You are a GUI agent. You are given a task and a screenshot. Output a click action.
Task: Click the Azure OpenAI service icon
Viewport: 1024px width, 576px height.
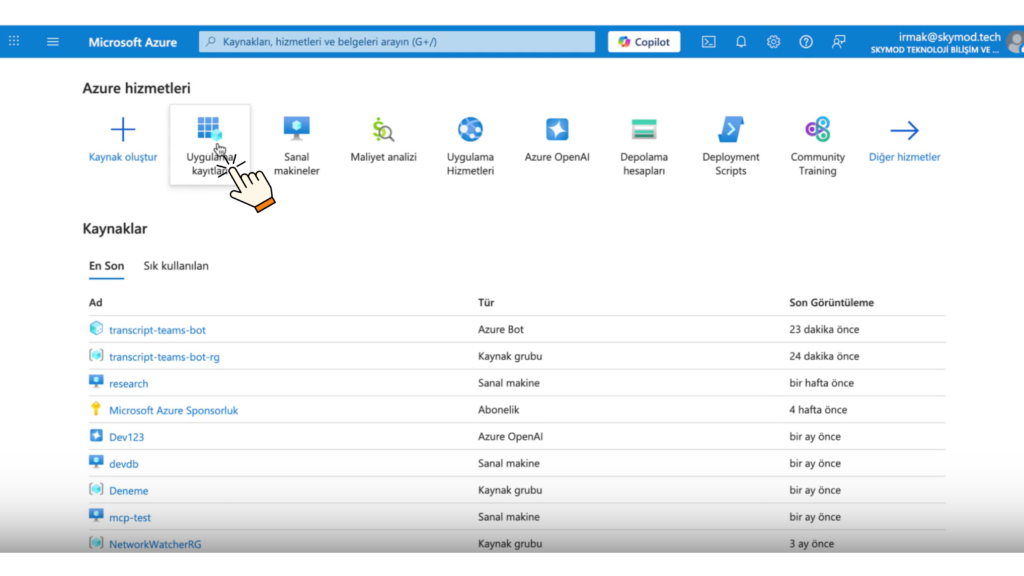556,128
